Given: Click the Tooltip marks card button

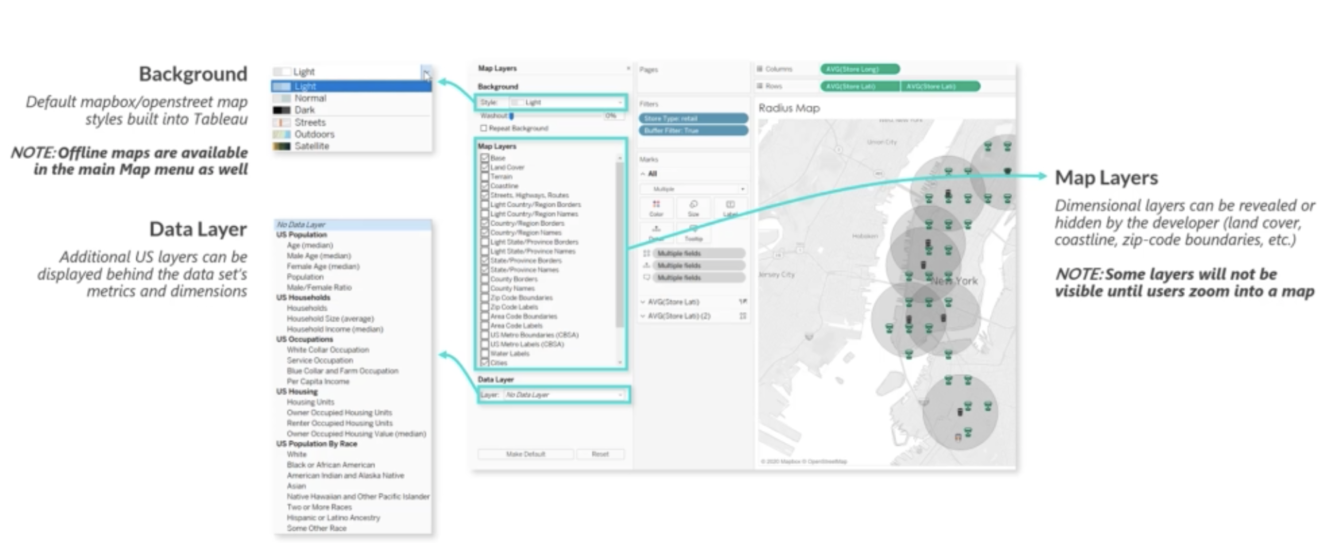Looking at the screenshot, I should tap(694, 234).
